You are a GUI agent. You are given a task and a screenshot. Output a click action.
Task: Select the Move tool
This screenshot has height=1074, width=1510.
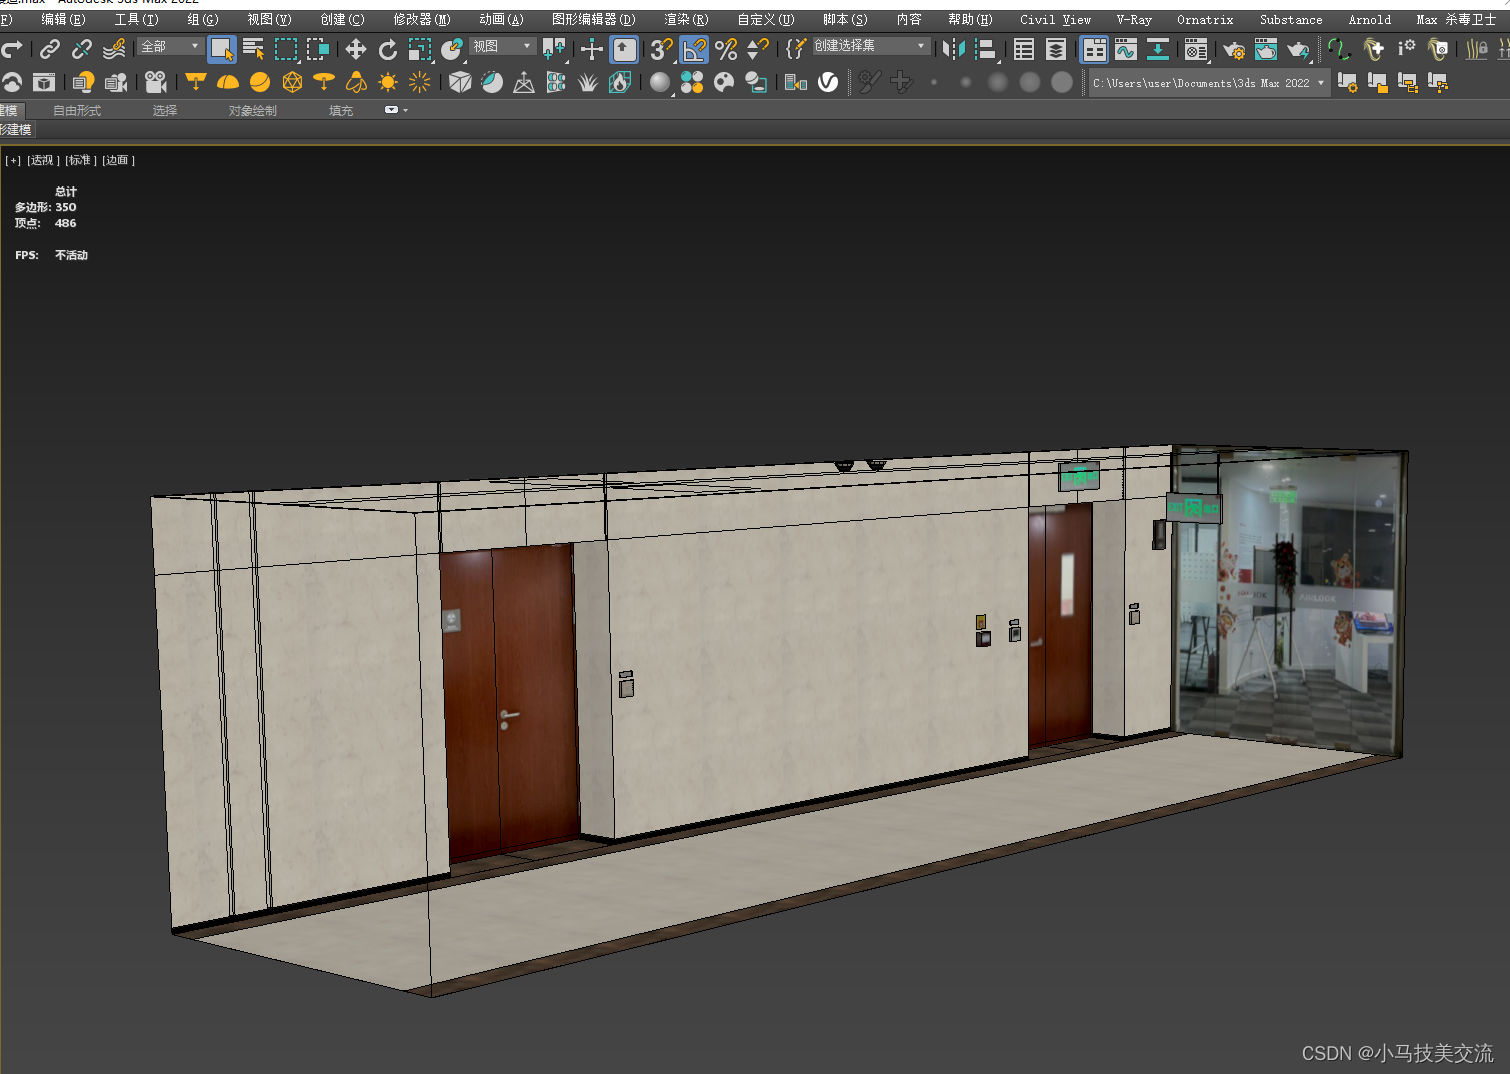coord(356,48)
